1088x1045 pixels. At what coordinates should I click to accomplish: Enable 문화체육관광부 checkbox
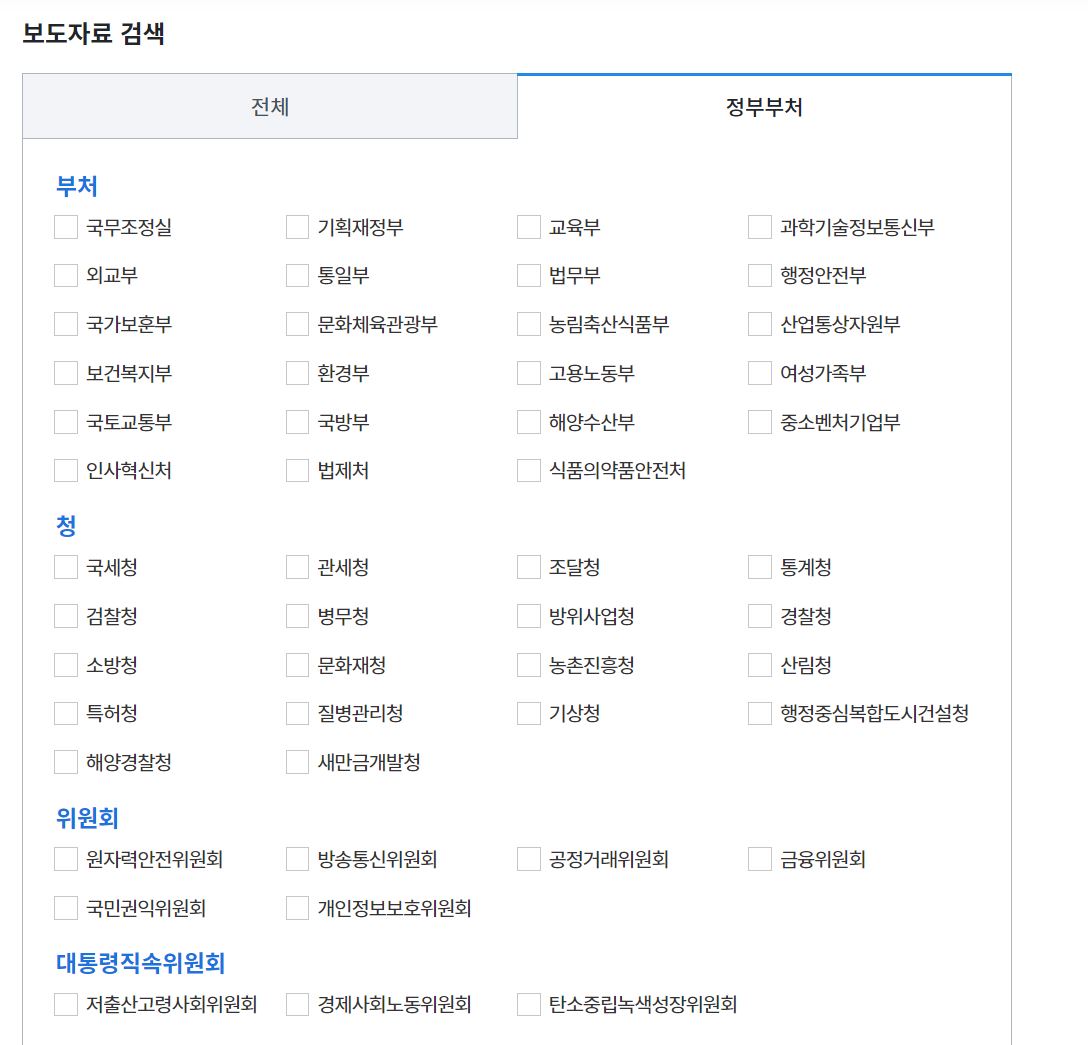click(x=298, y=324)
